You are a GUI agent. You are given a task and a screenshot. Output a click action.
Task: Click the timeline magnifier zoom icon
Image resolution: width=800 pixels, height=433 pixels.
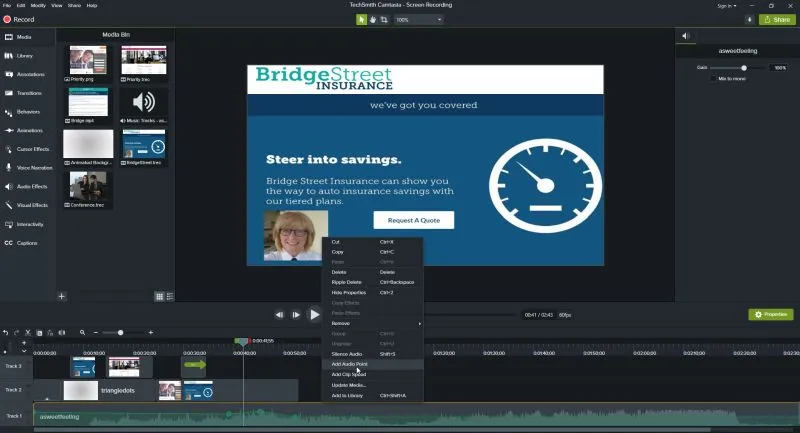(82, 333)
